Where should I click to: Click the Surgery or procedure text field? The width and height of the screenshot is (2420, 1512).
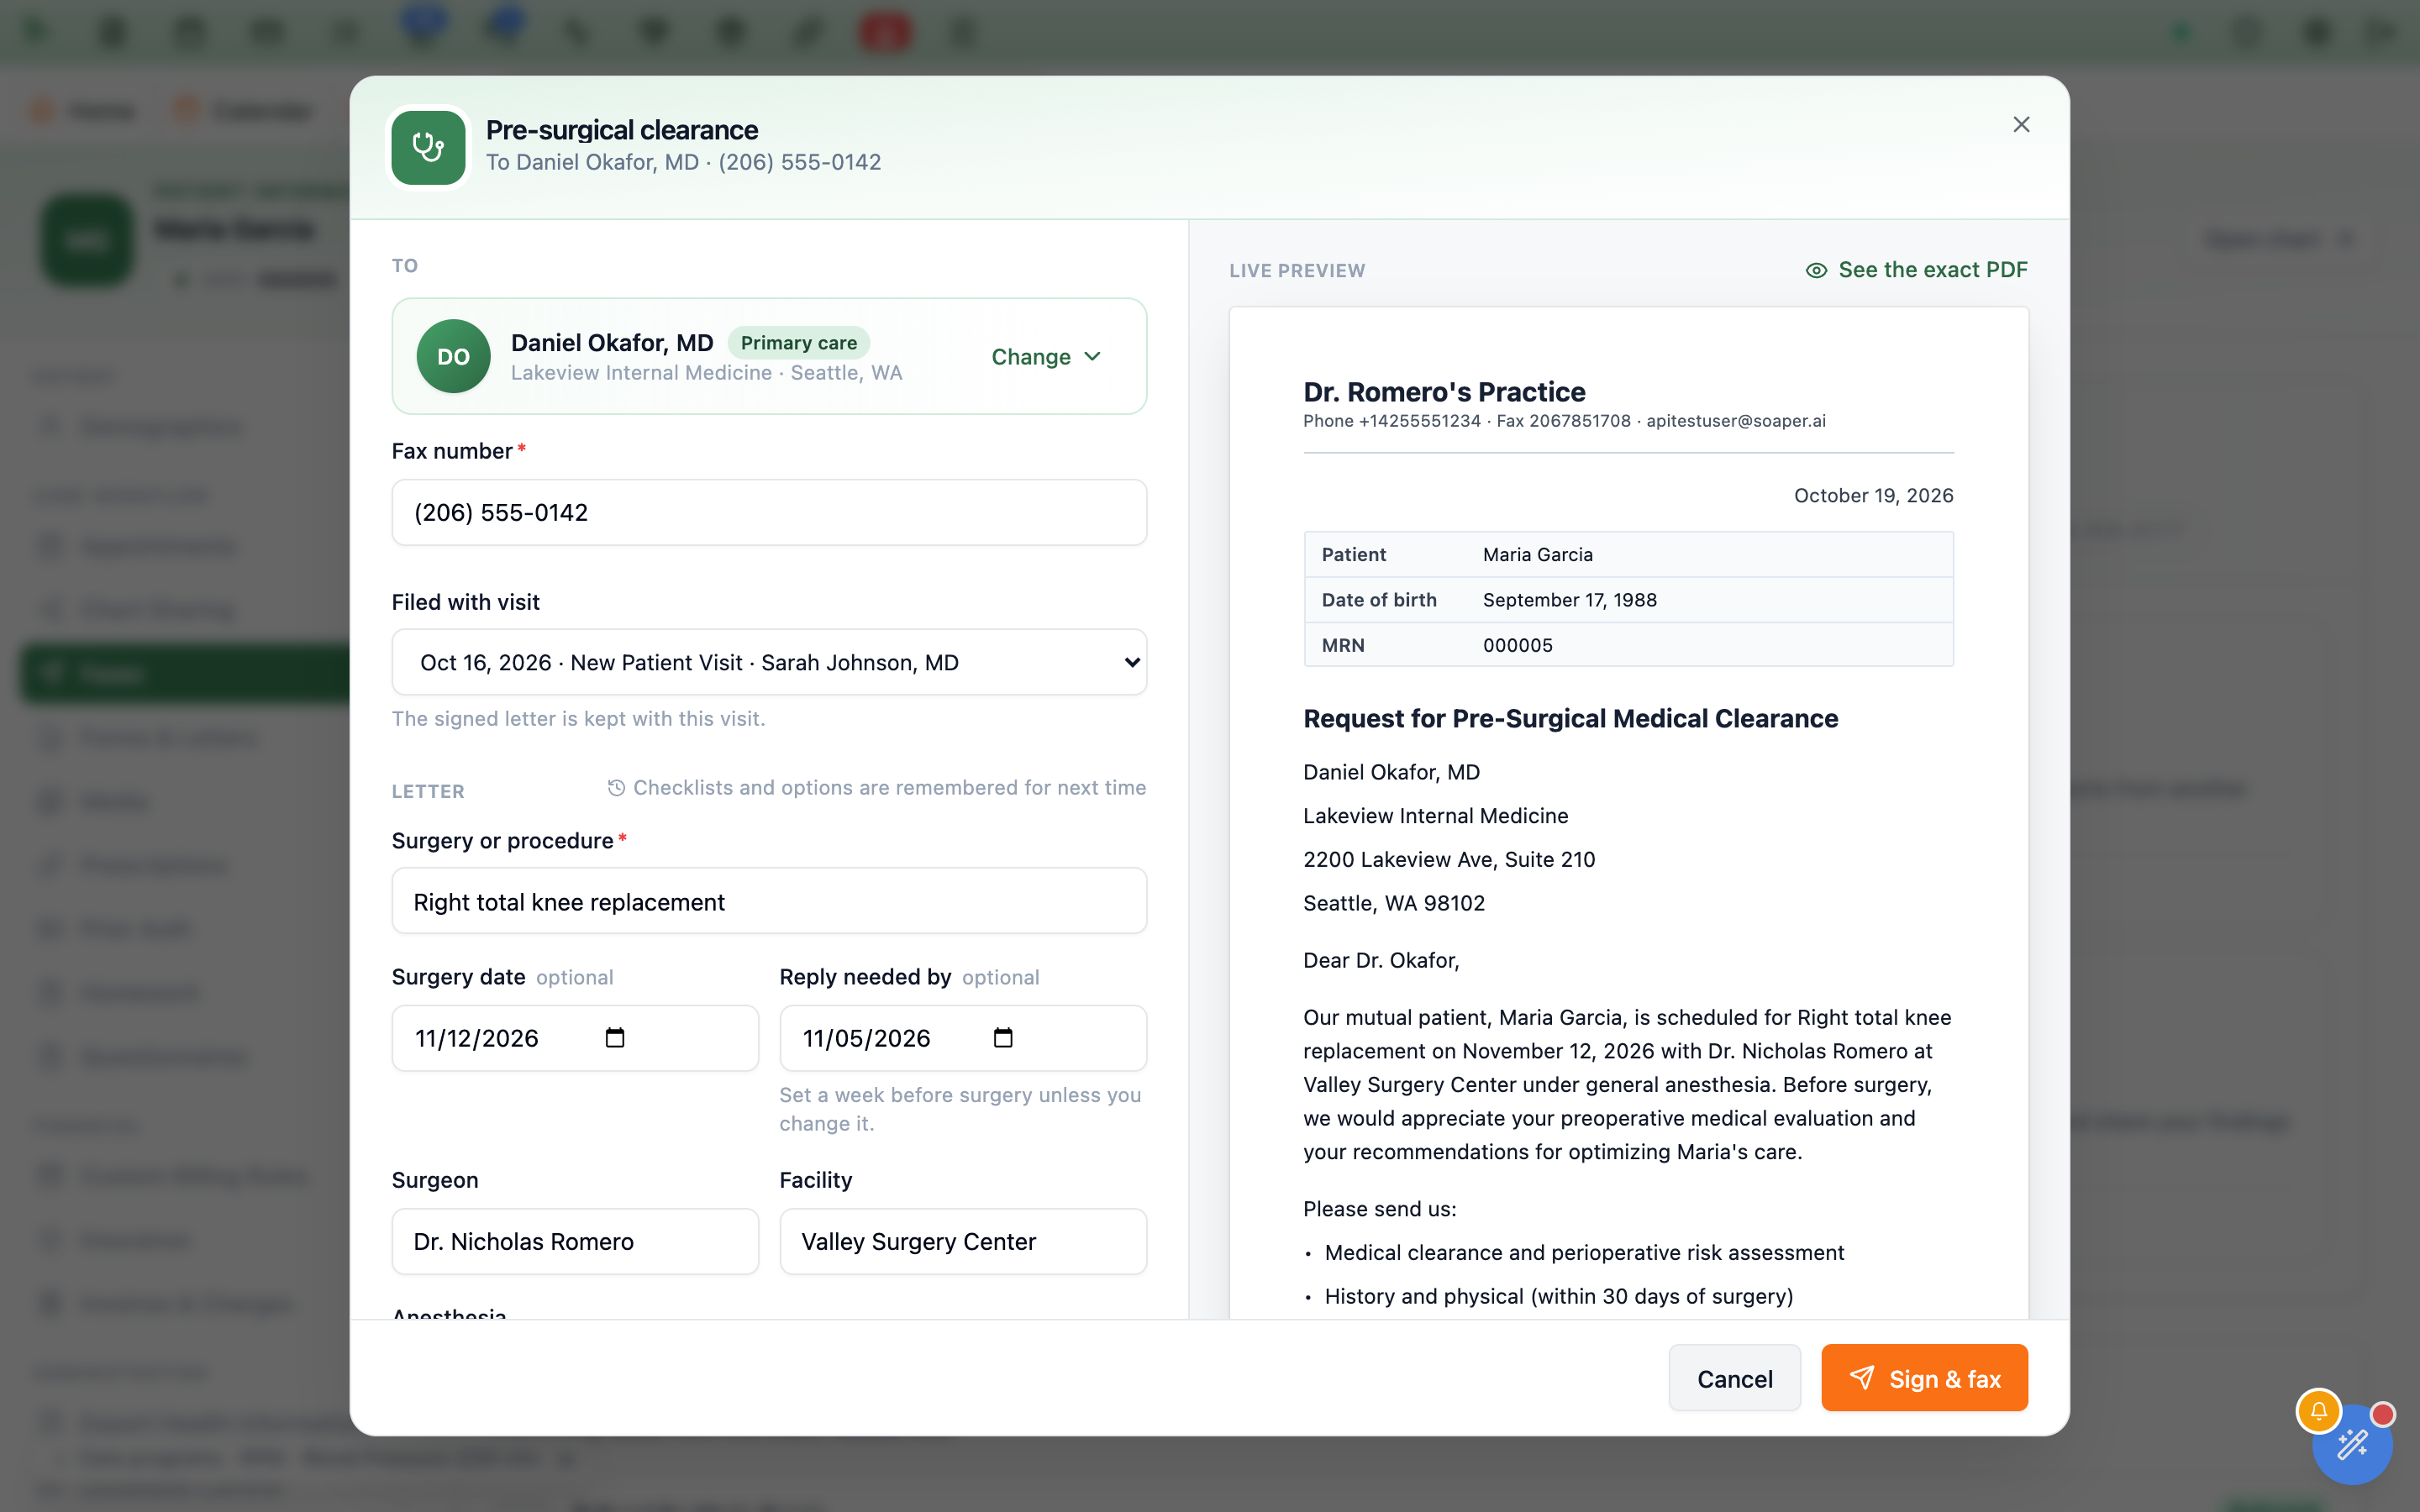pos(769,901)
